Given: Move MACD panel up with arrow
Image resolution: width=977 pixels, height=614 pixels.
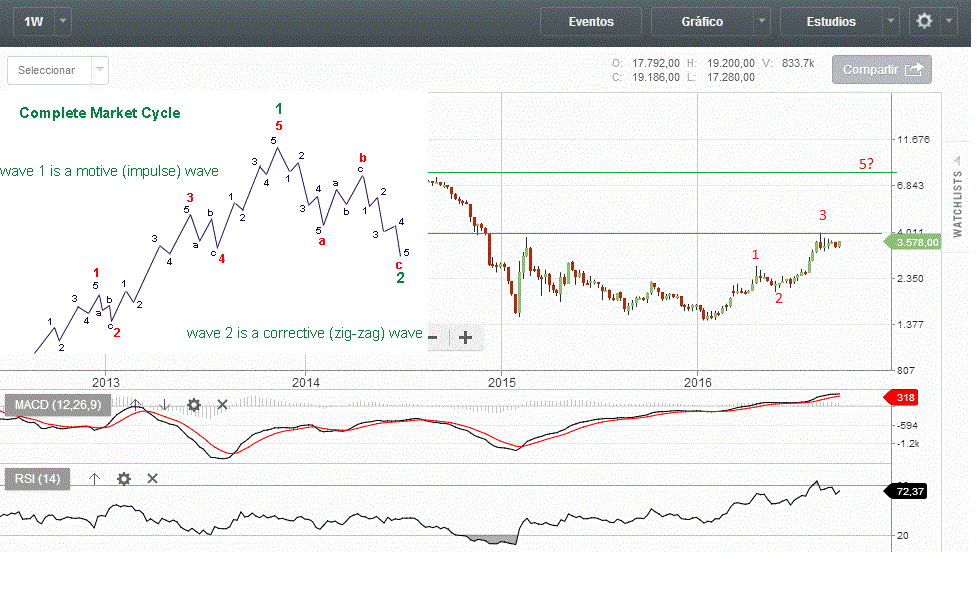Looking at the screenshot, I should (136, 405).
